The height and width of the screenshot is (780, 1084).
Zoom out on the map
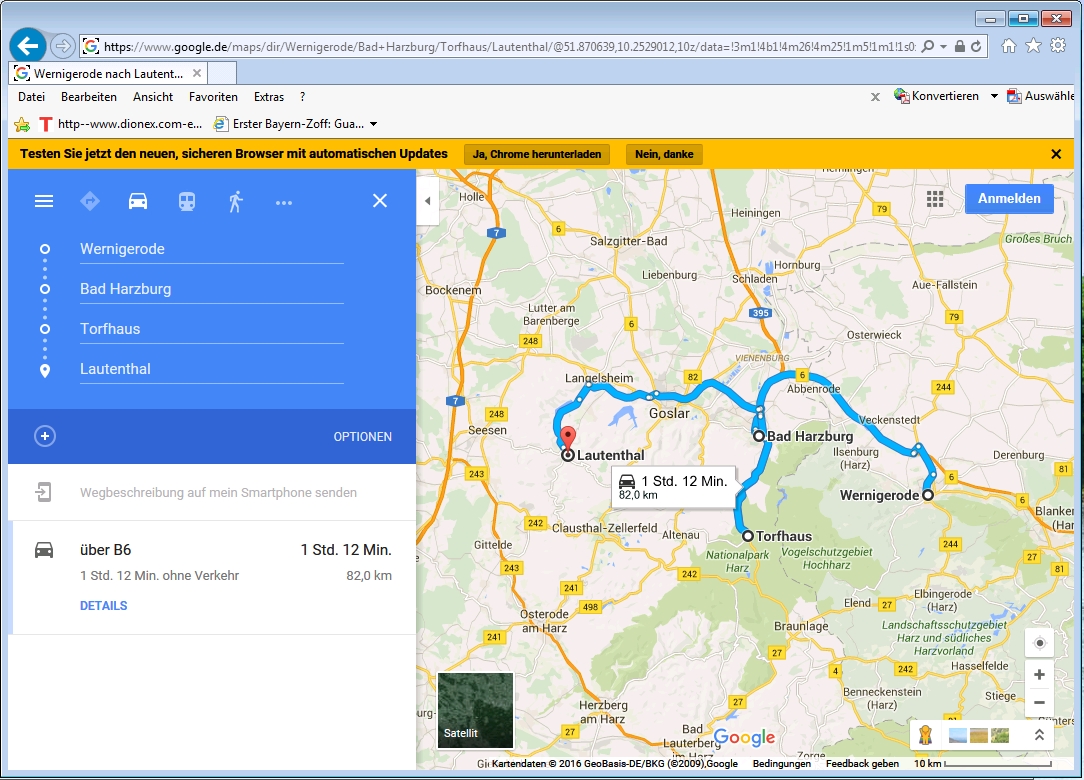(1039, 703)
